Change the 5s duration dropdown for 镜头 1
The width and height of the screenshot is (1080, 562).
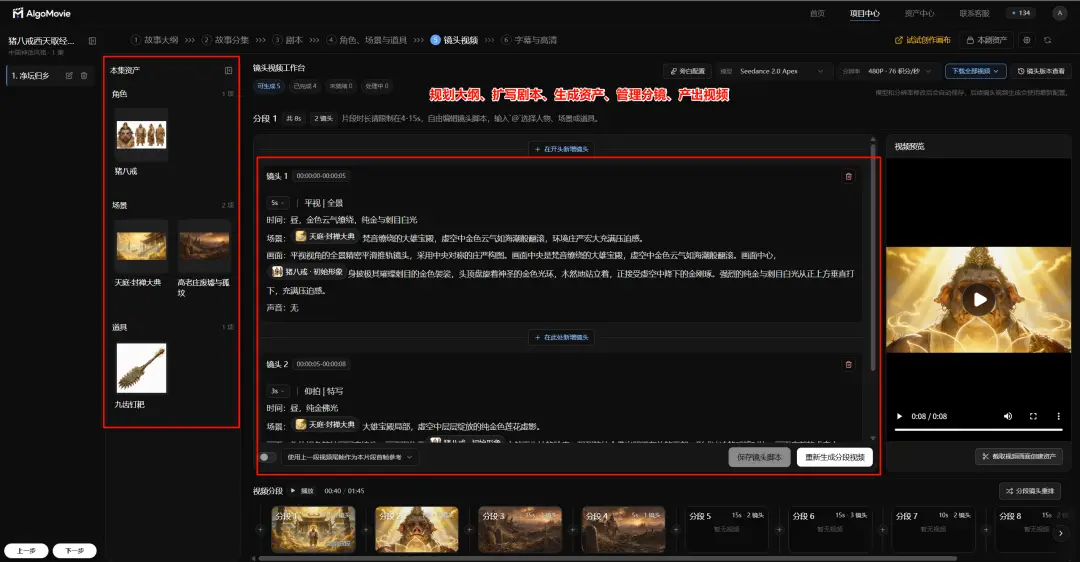(x=278, y=203)
